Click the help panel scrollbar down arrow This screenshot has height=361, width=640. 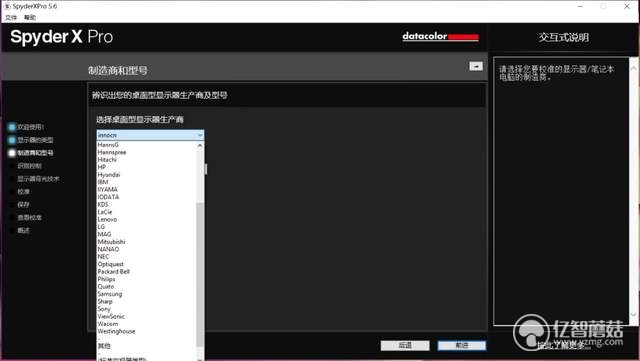click(633, 314)
